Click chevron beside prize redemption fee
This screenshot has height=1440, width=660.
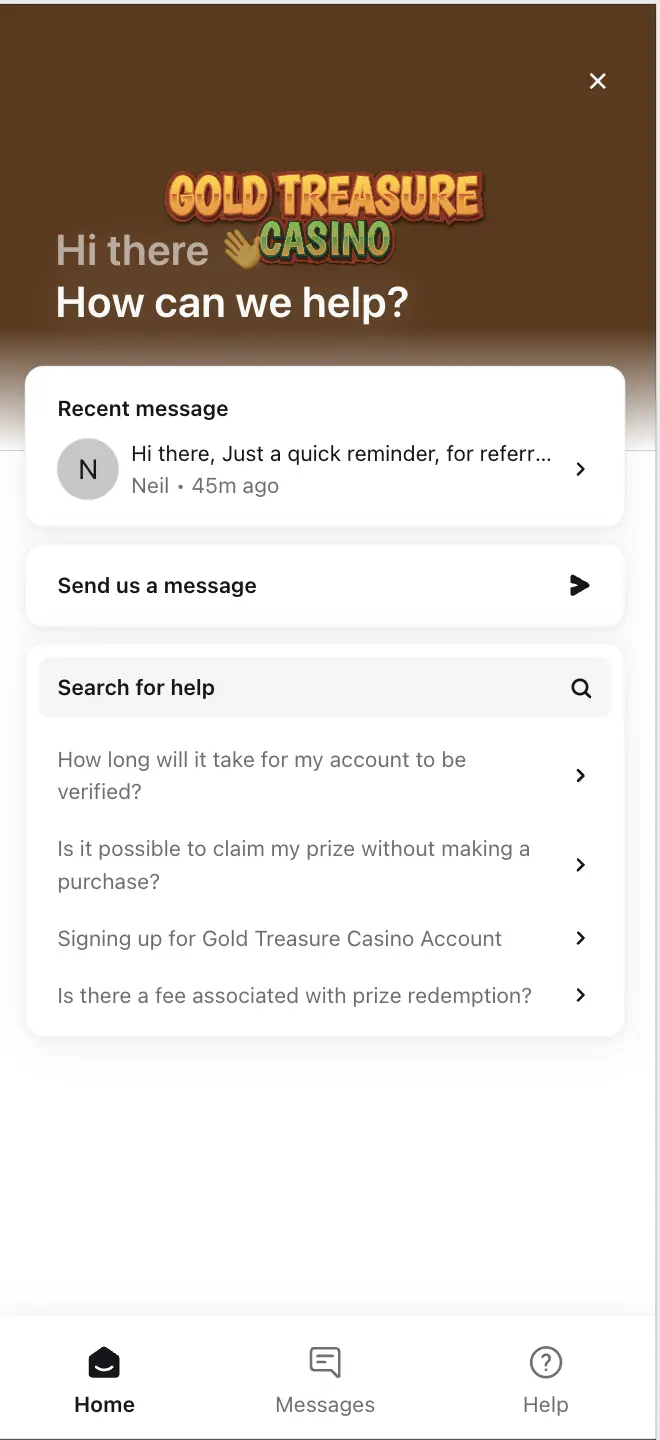pos(581,996)
